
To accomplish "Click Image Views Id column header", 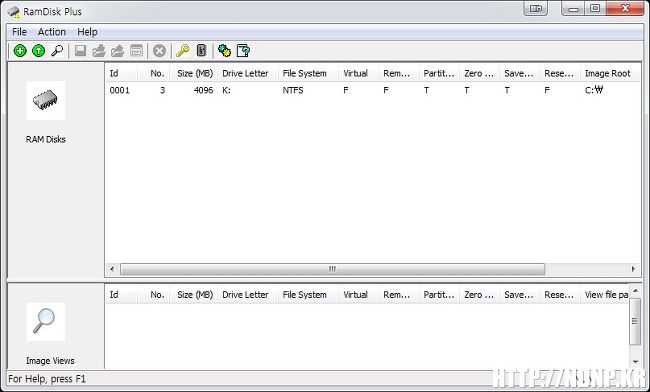I will tap(121, 295).
